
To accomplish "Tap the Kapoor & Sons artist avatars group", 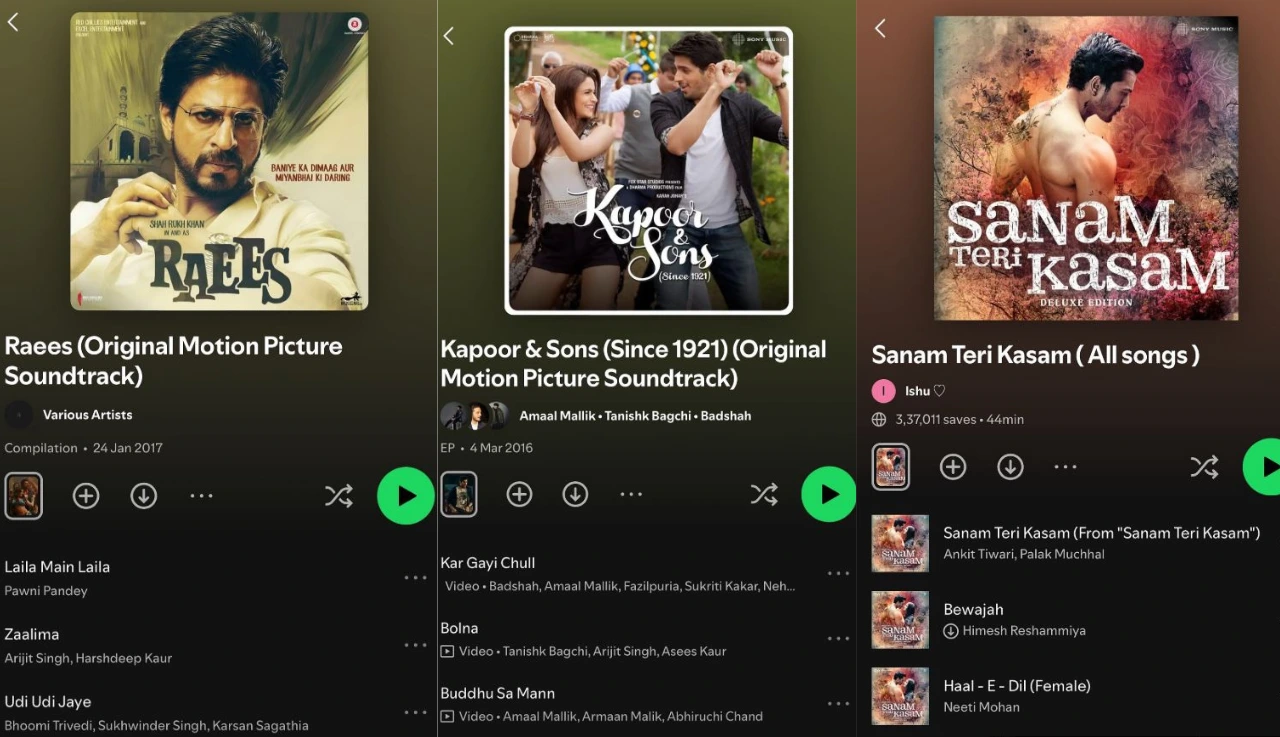I will (x=475, y=416).
